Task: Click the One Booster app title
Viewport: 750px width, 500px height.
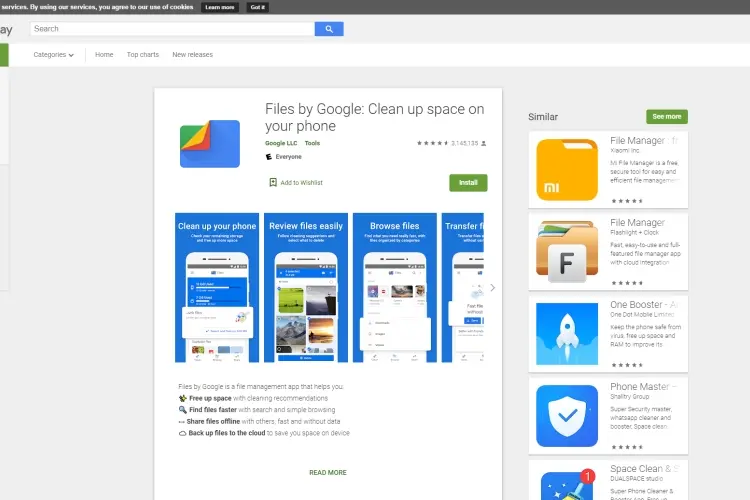Action: (x=644, y=304)
